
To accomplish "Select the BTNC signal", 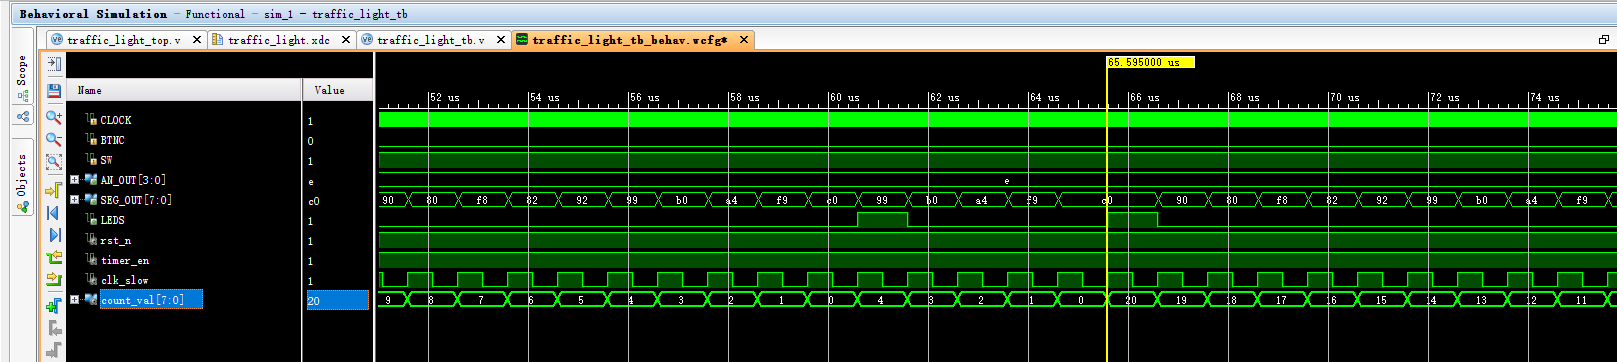I will [x=112, y=140].
